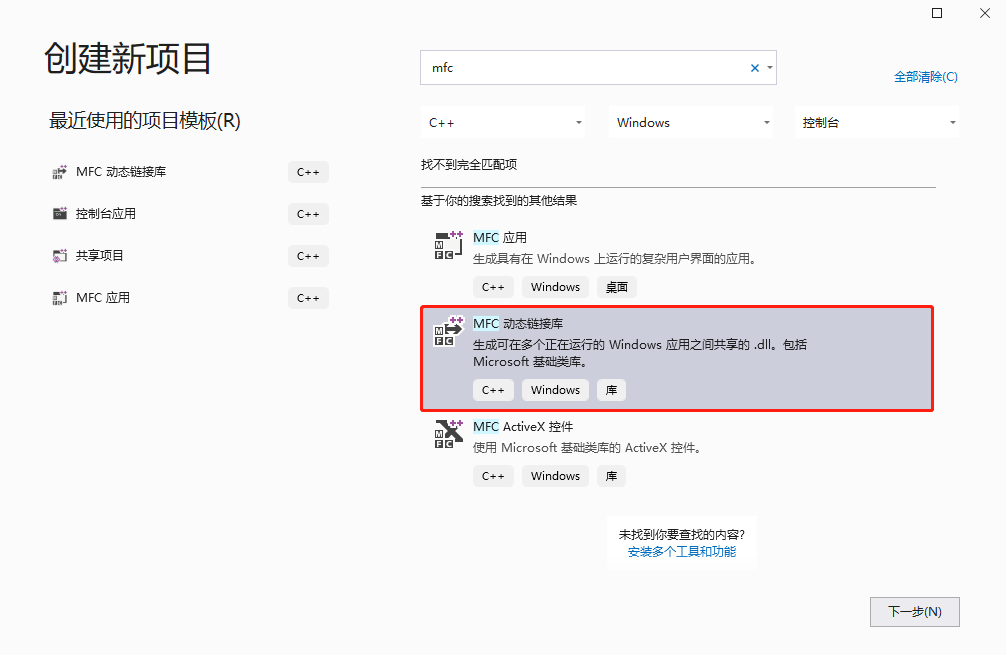Click the C++ tag beside 共享项目

coord(308,256)
